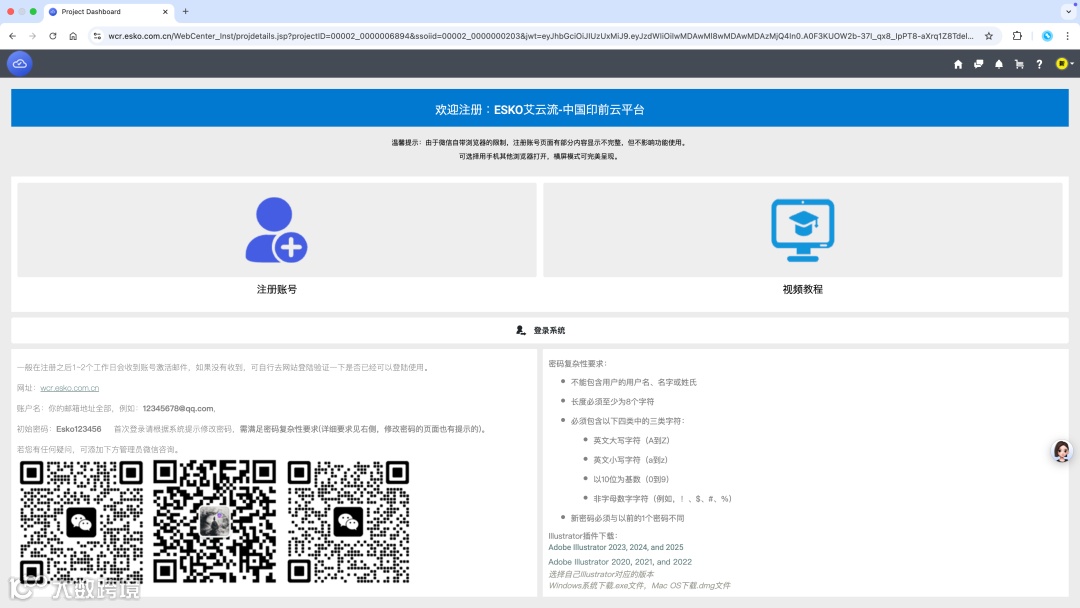
Task: Click the third WeChat QR code
Action: coord(348,522)
